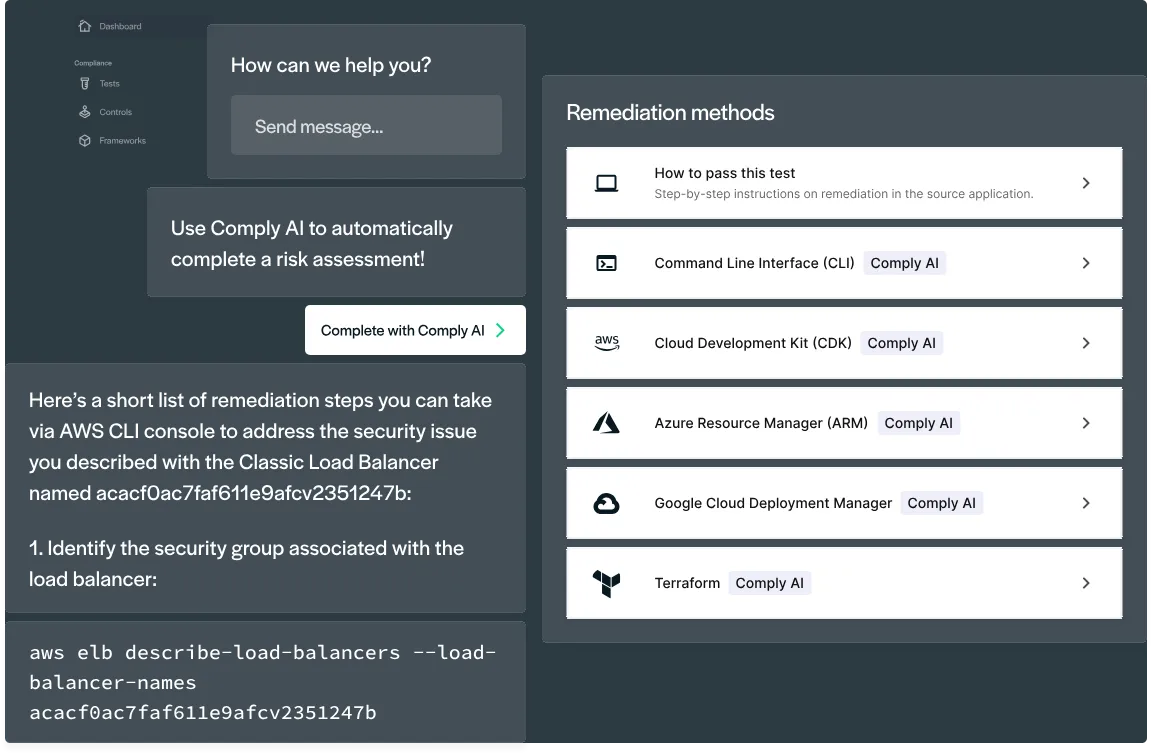Click the Controls icon in sidebar
The width and height of the screenshot is (1152, 755).
click(85, 112)
